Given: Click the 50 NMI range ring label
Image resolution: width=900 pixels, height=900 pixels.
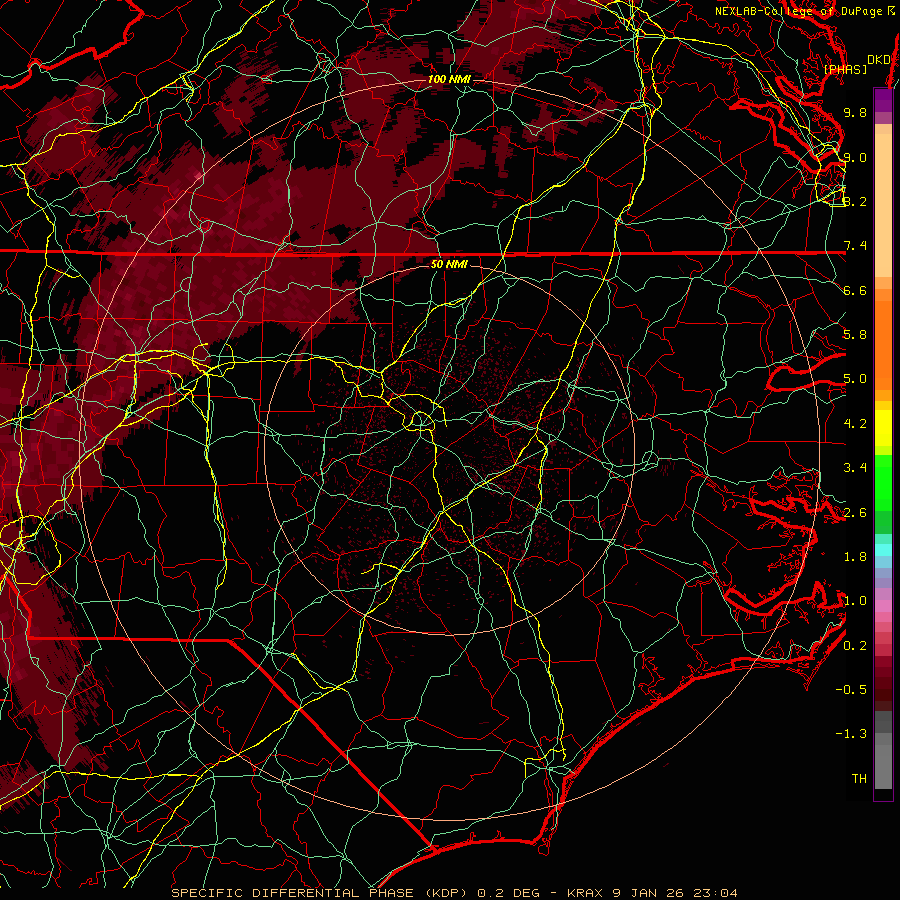Looking at the screenshot, I should point(449,264).
